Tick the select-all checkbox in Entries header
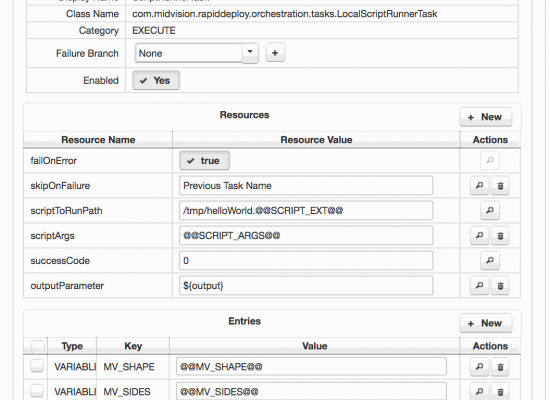Screen dimensions: 550x400 [38, 346]
